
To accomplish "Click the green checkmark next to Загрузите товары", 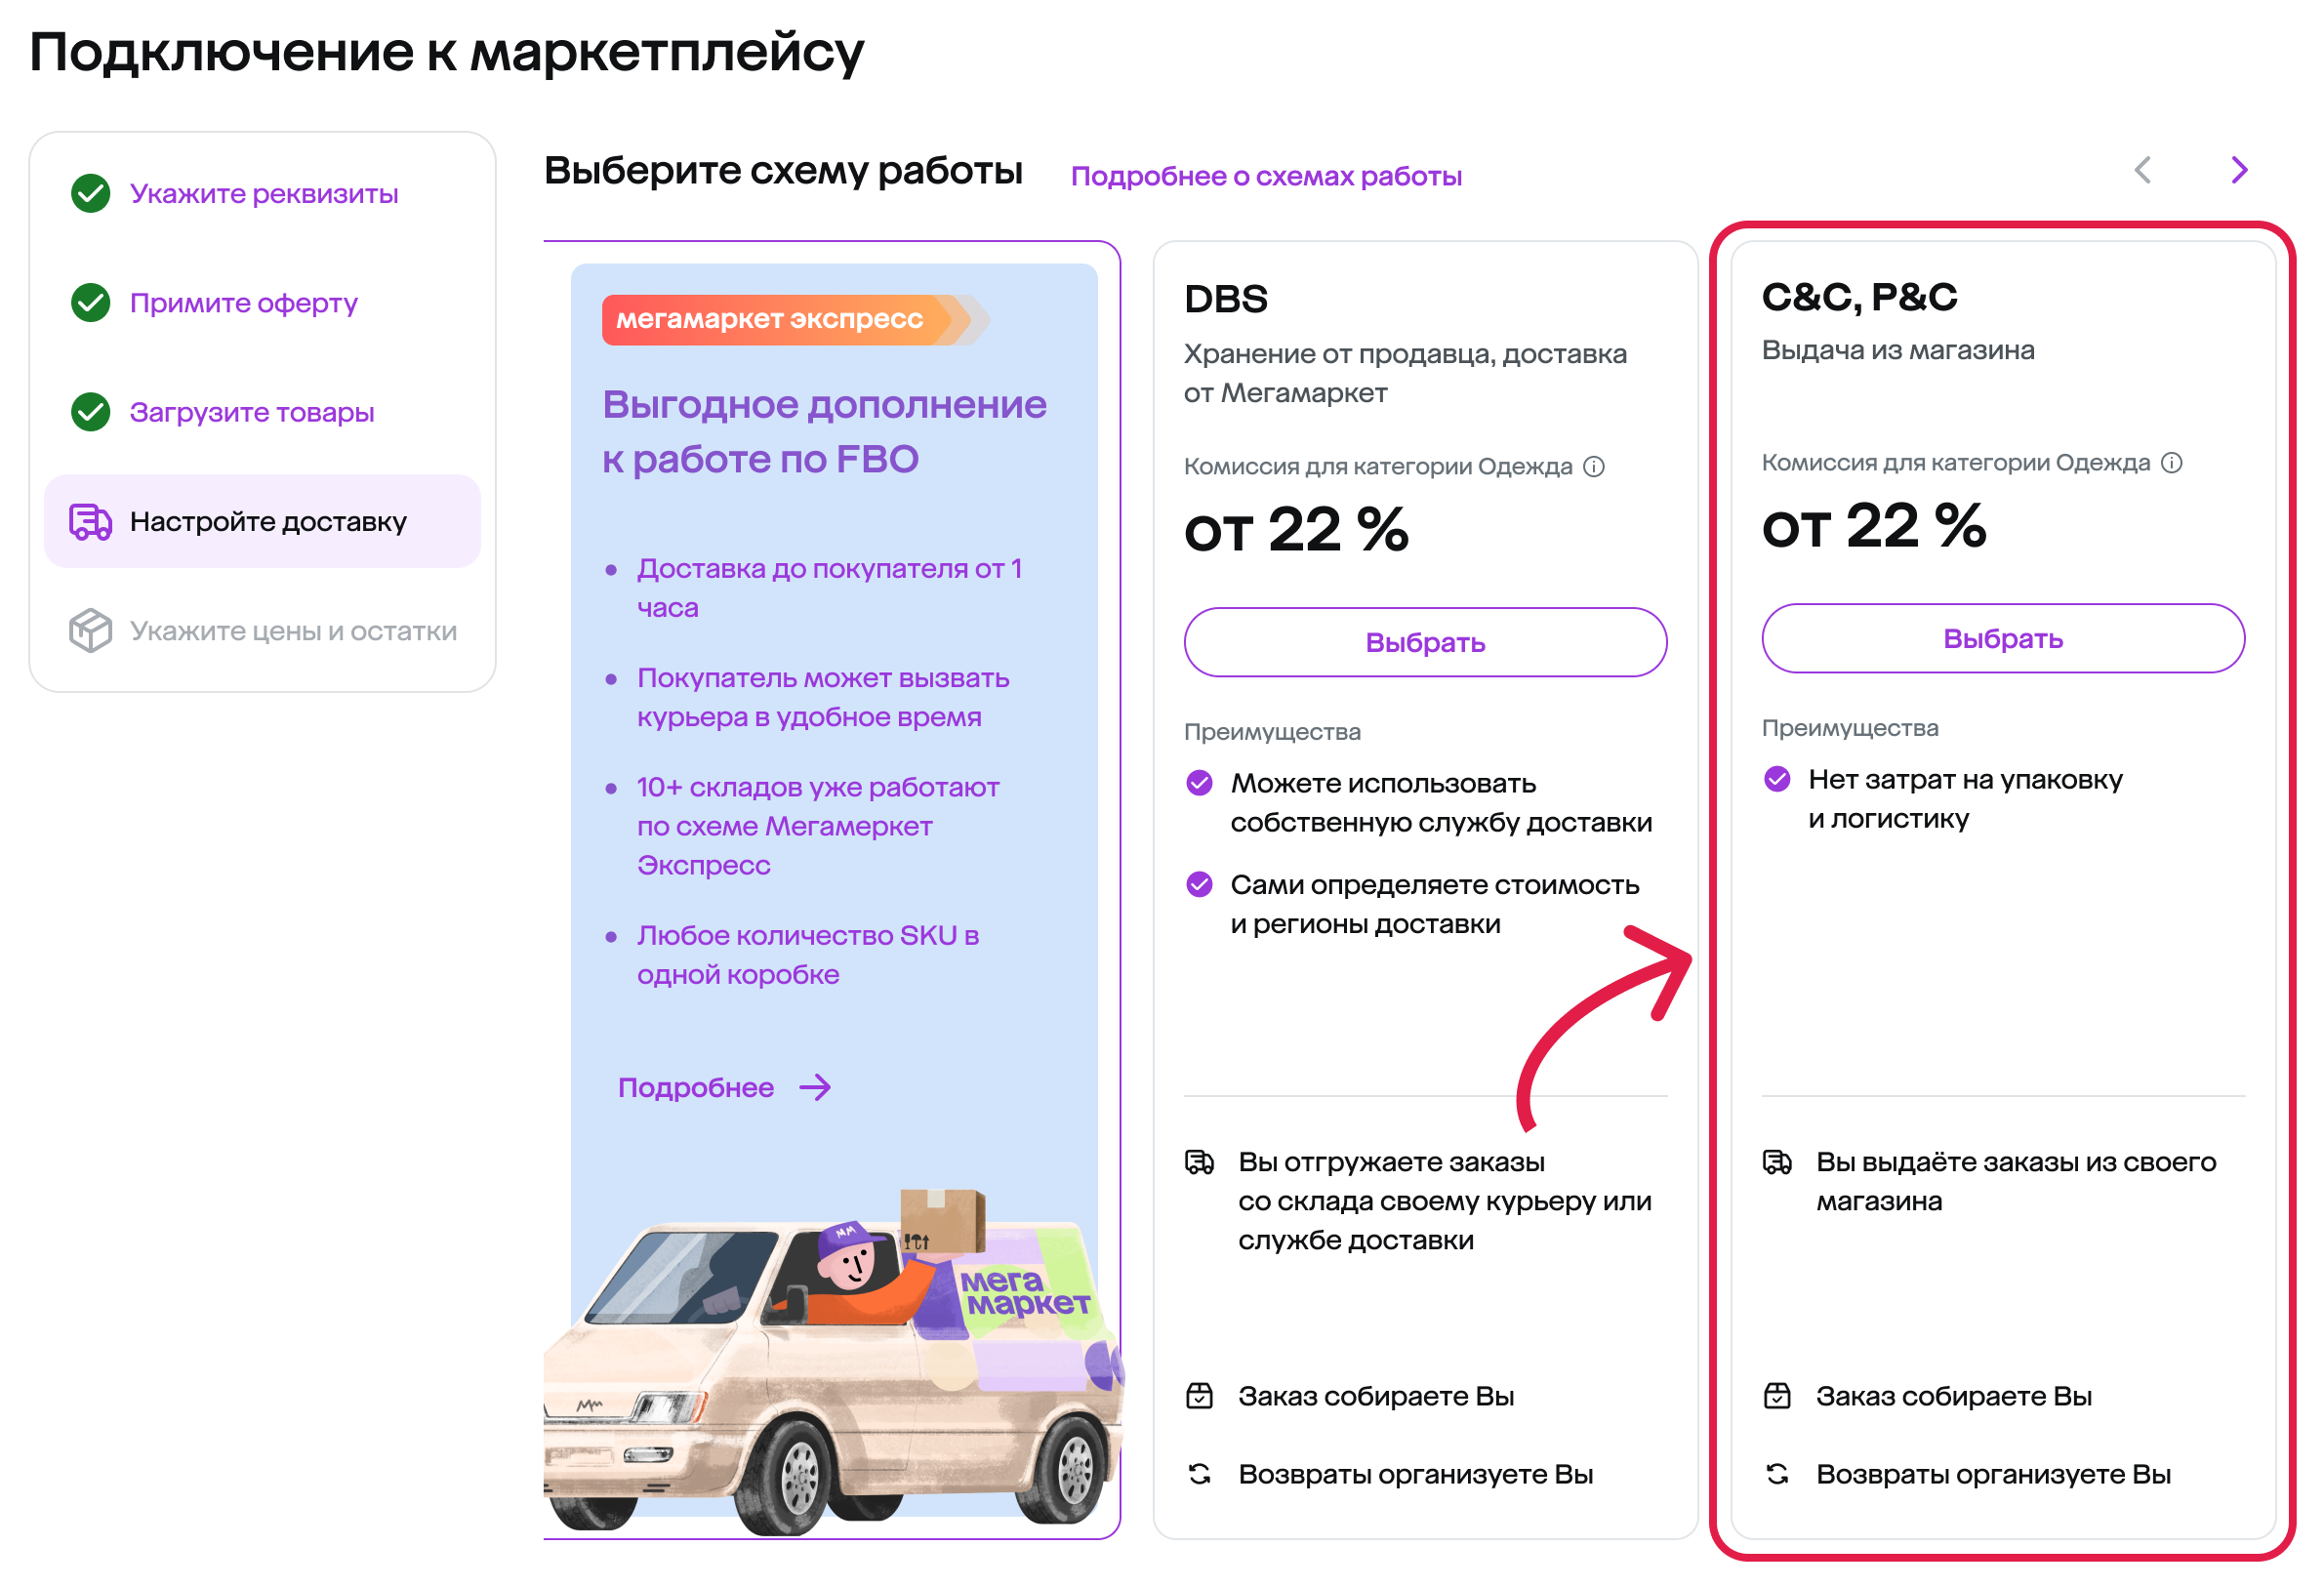I will pyautogui.click(x=91, y=412).
